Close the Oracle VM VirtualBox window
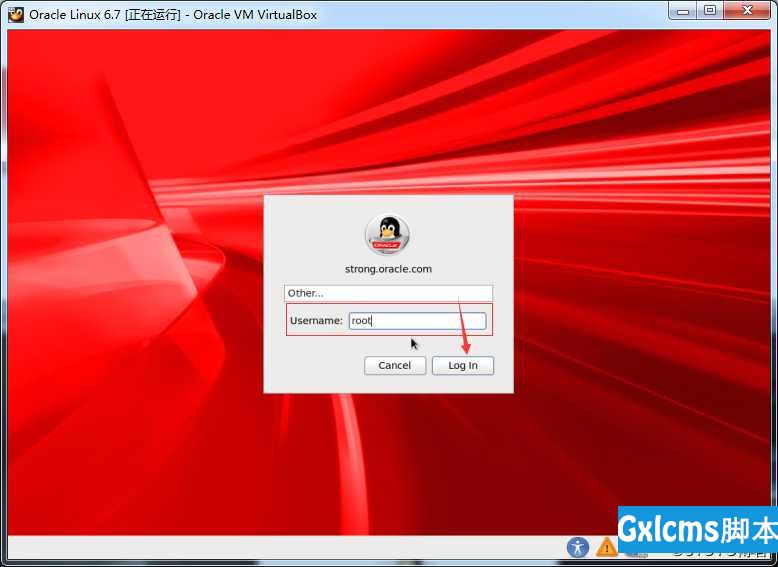 coord(748,11)
